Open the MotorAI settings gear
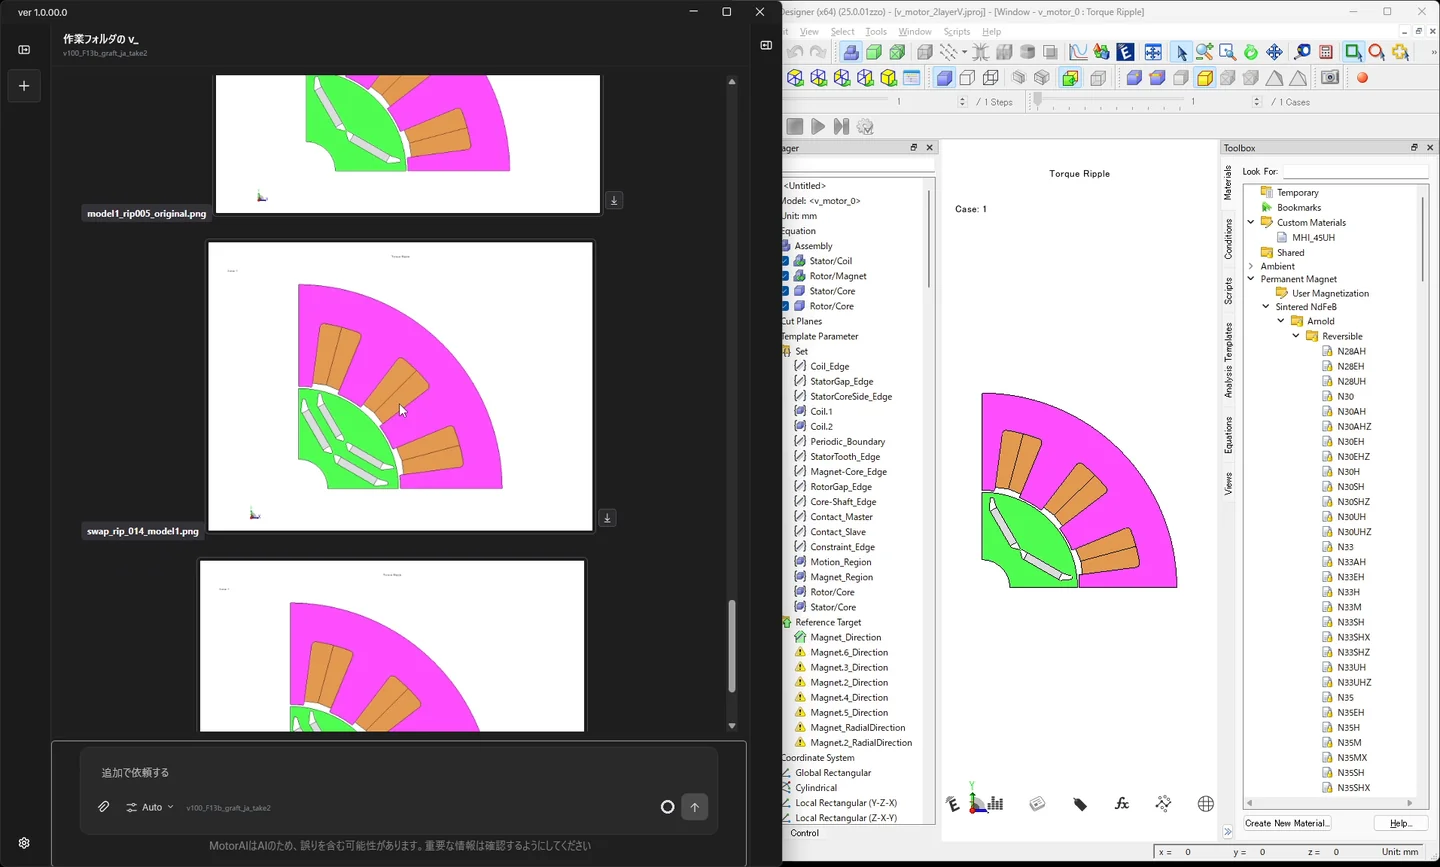The image size is (1440, 867). coord(24,843)
